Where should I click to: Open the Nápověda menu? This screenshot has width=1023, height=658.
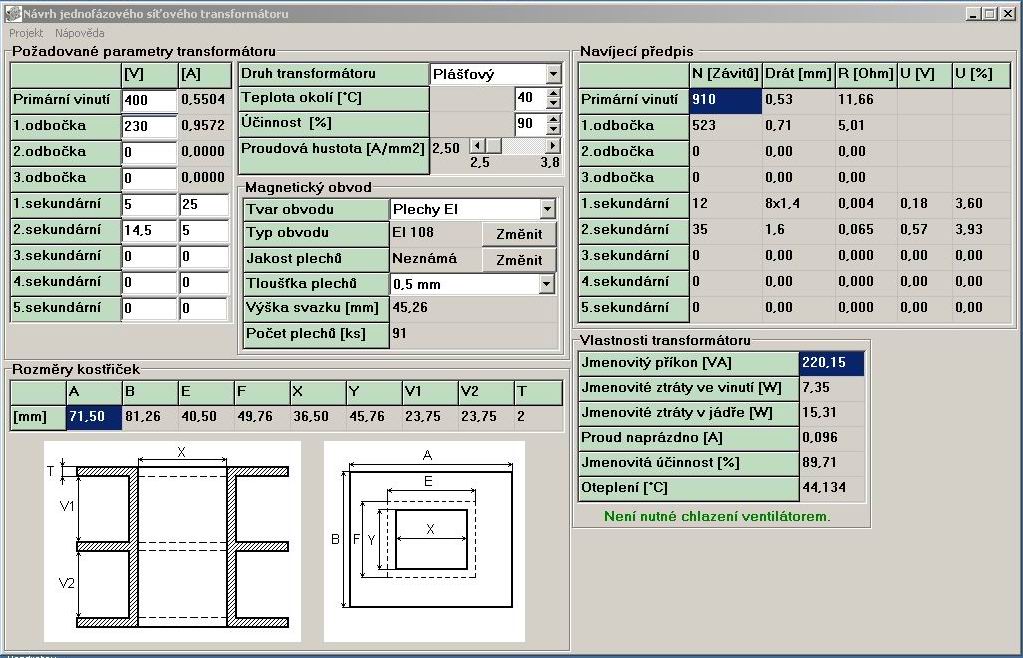pos(80,33)
